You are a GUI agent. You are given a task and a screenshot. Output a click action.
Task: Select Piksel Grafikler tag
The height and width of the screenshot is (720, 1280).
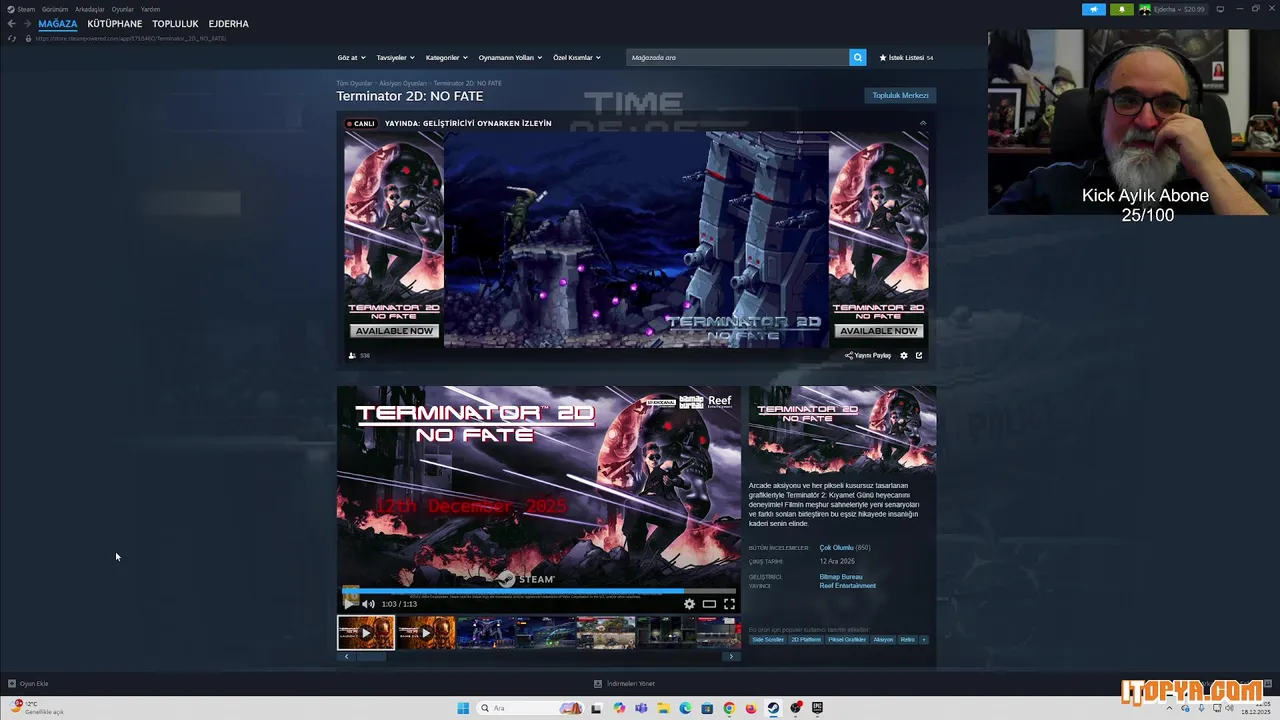click(x=847, y=640)
